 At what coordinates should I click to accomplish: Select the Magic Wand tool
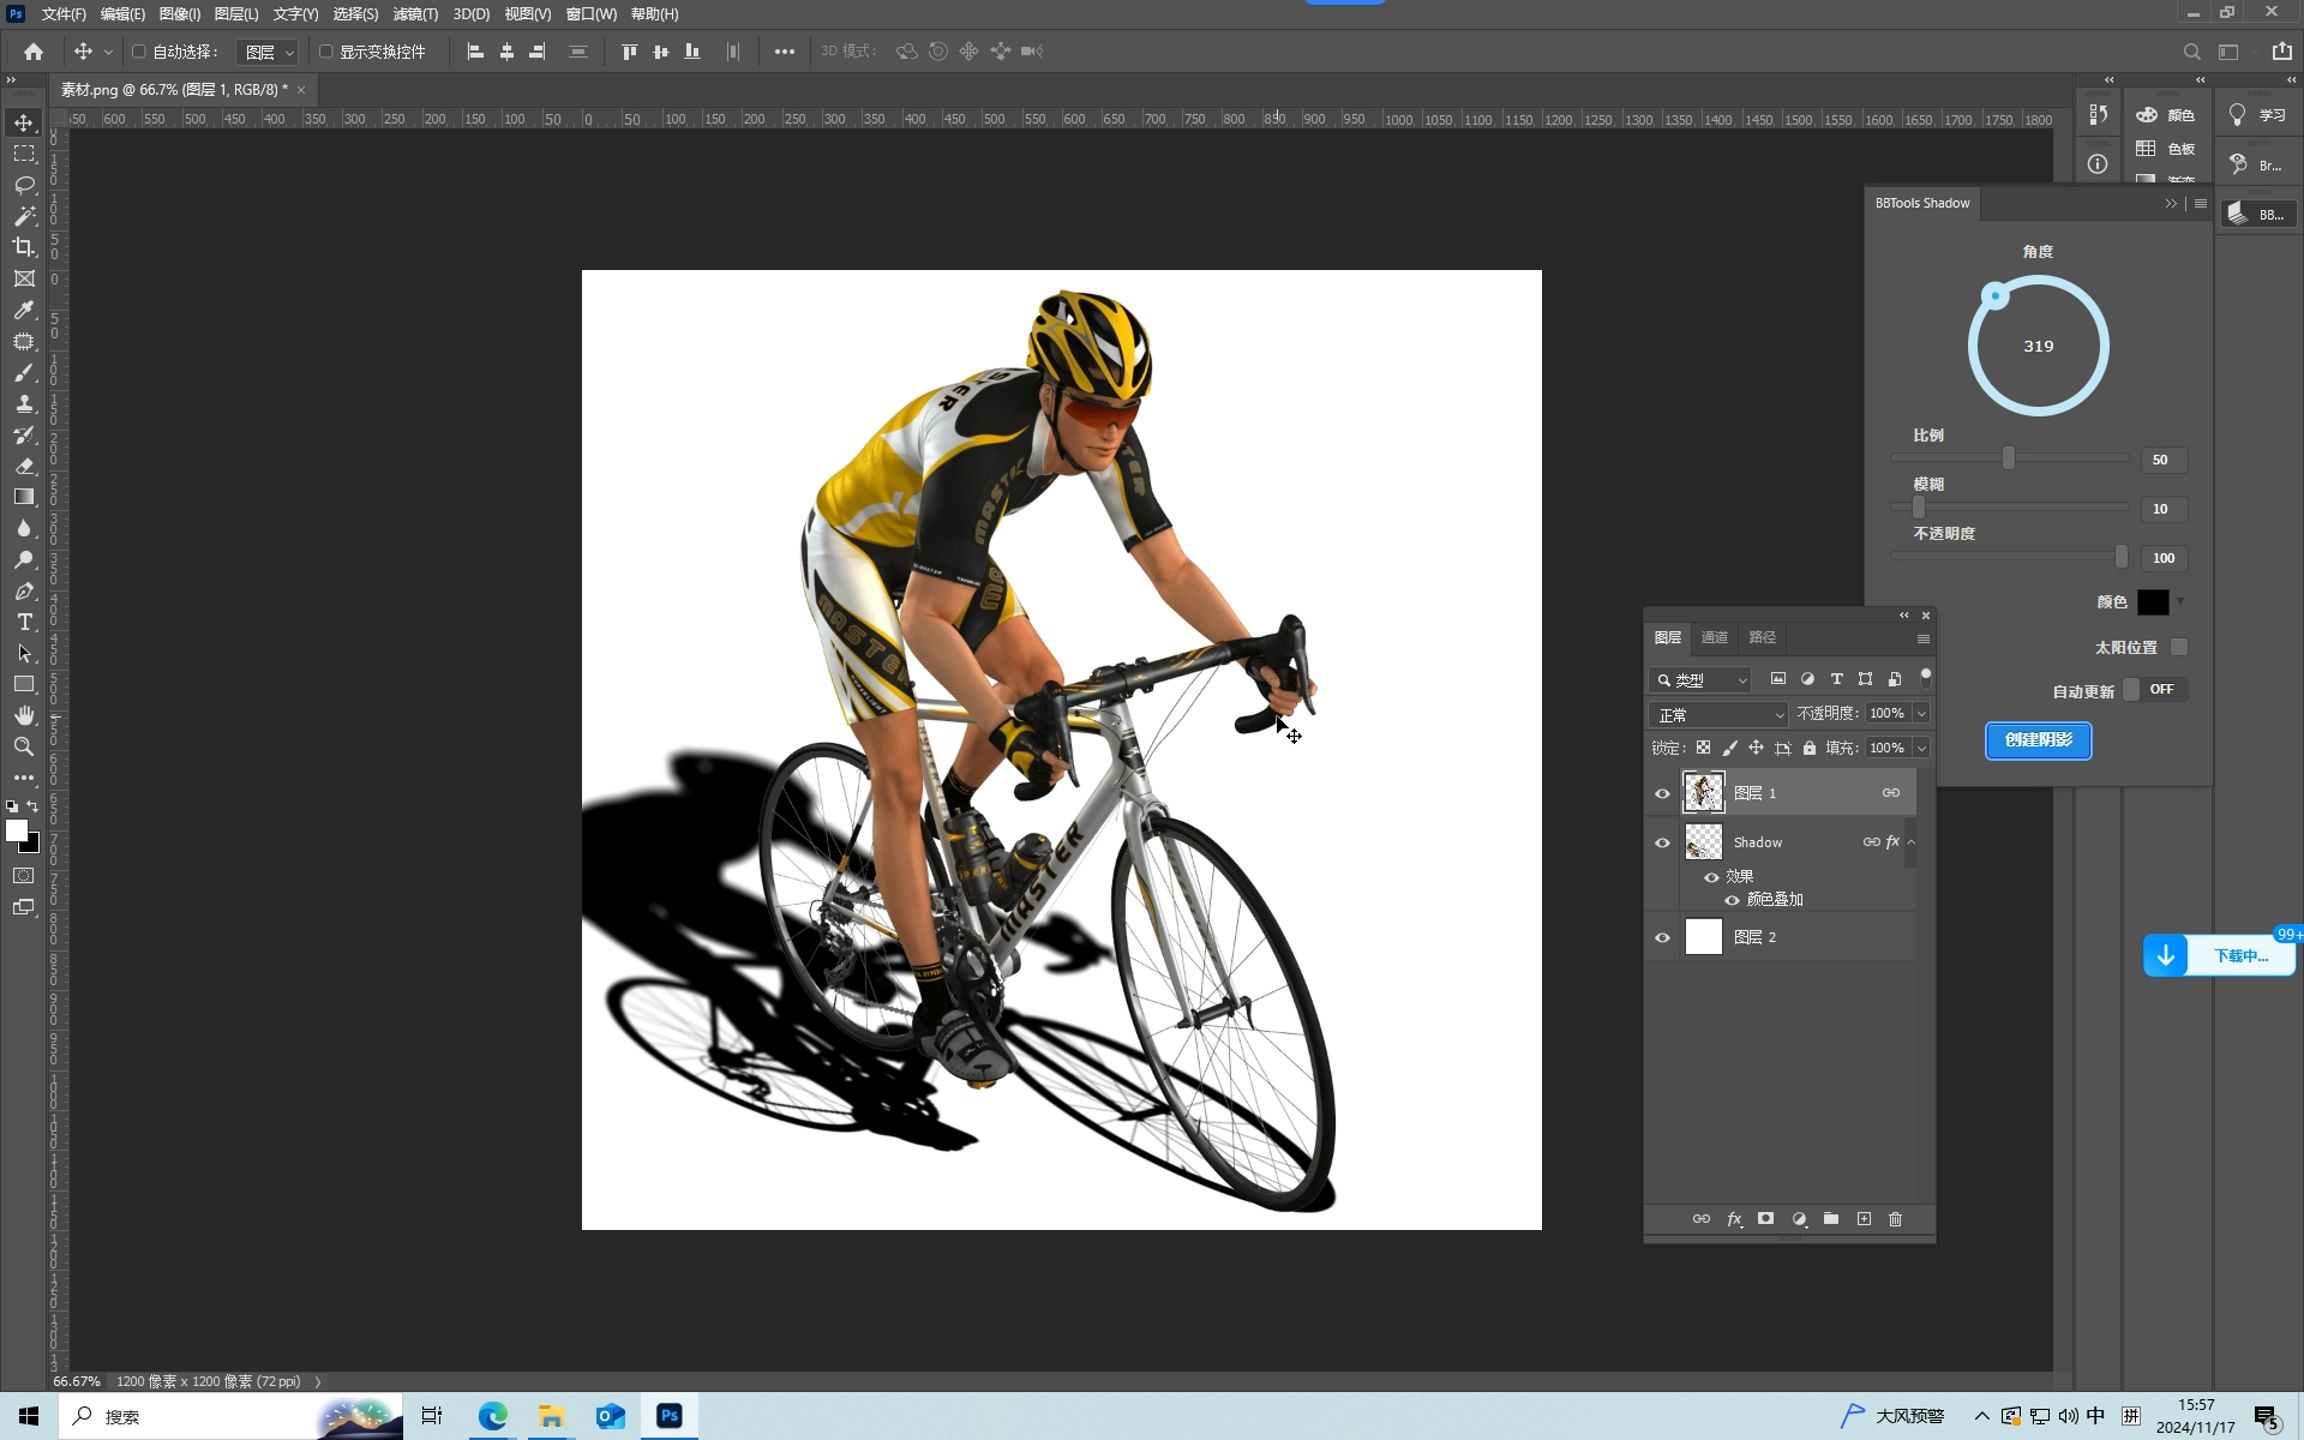[x=24, y=216]
